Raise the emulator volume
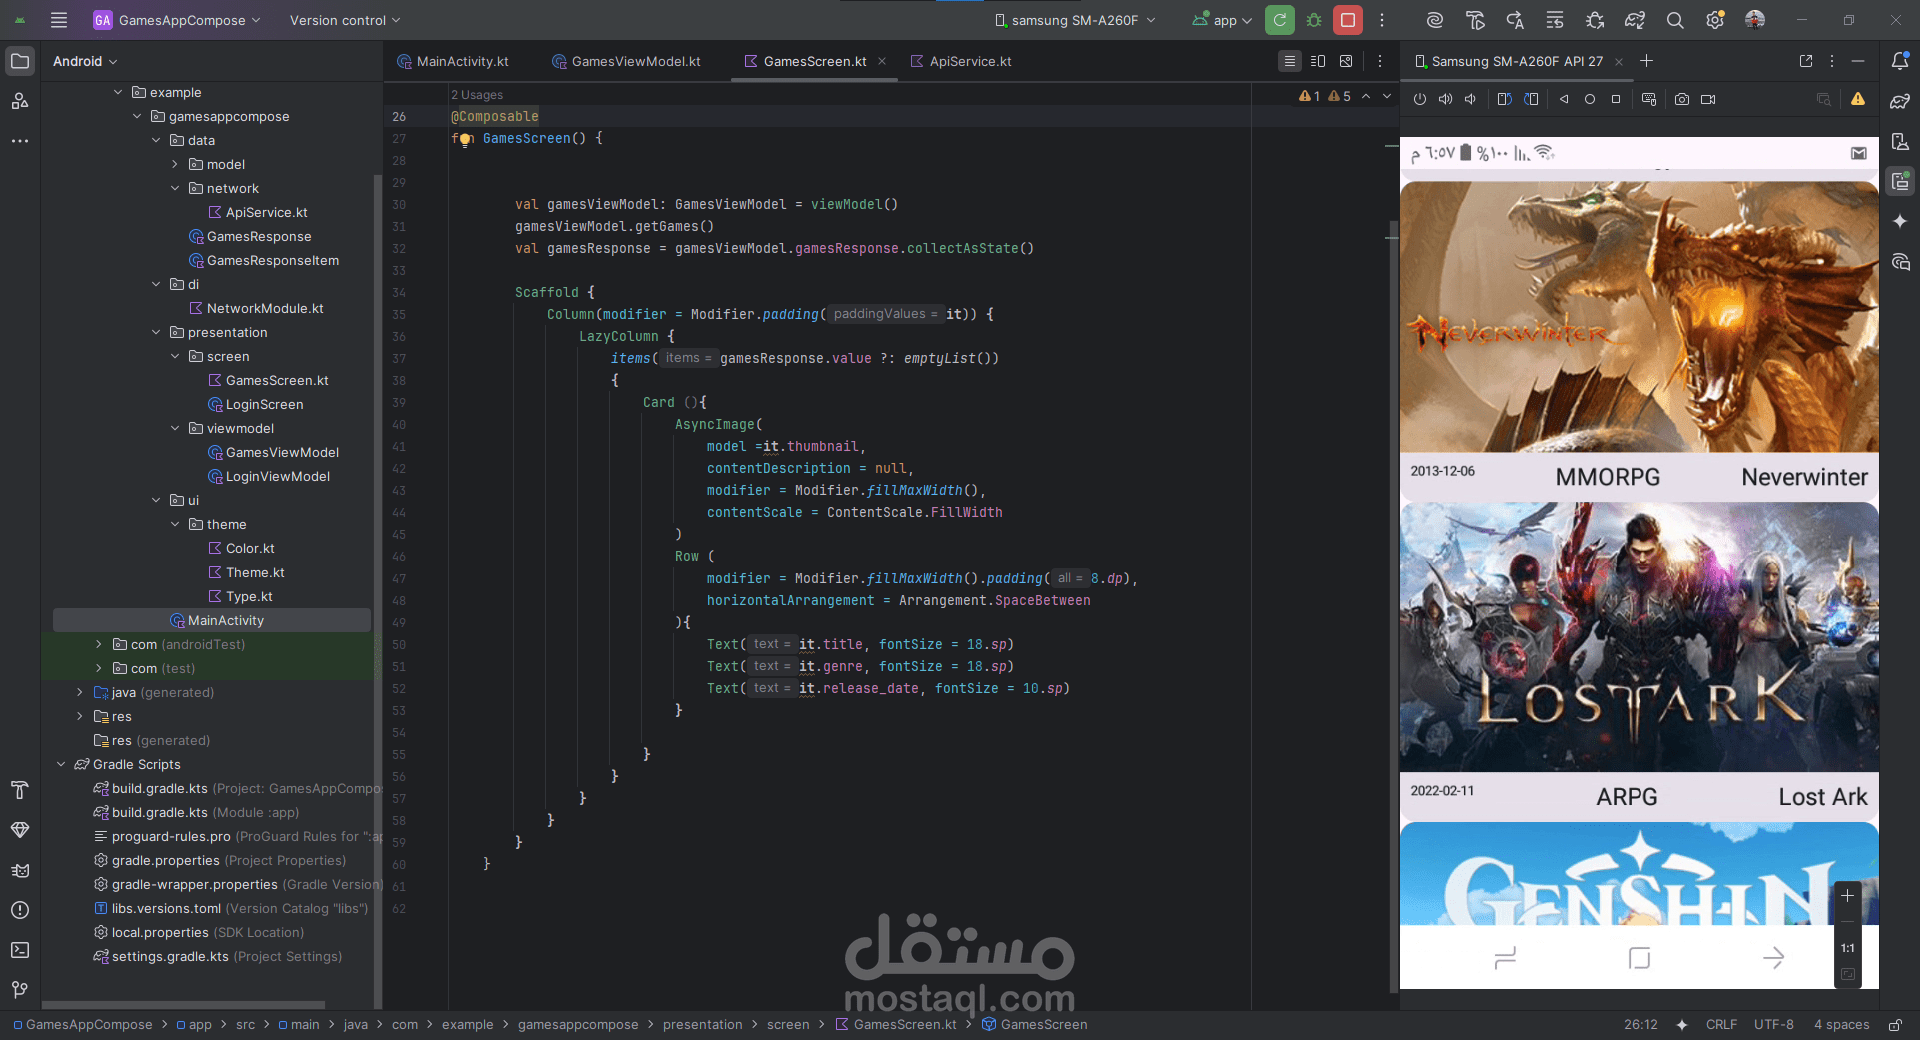The width and height of the screenshot is (1920, 1040). click(1445, 99)
